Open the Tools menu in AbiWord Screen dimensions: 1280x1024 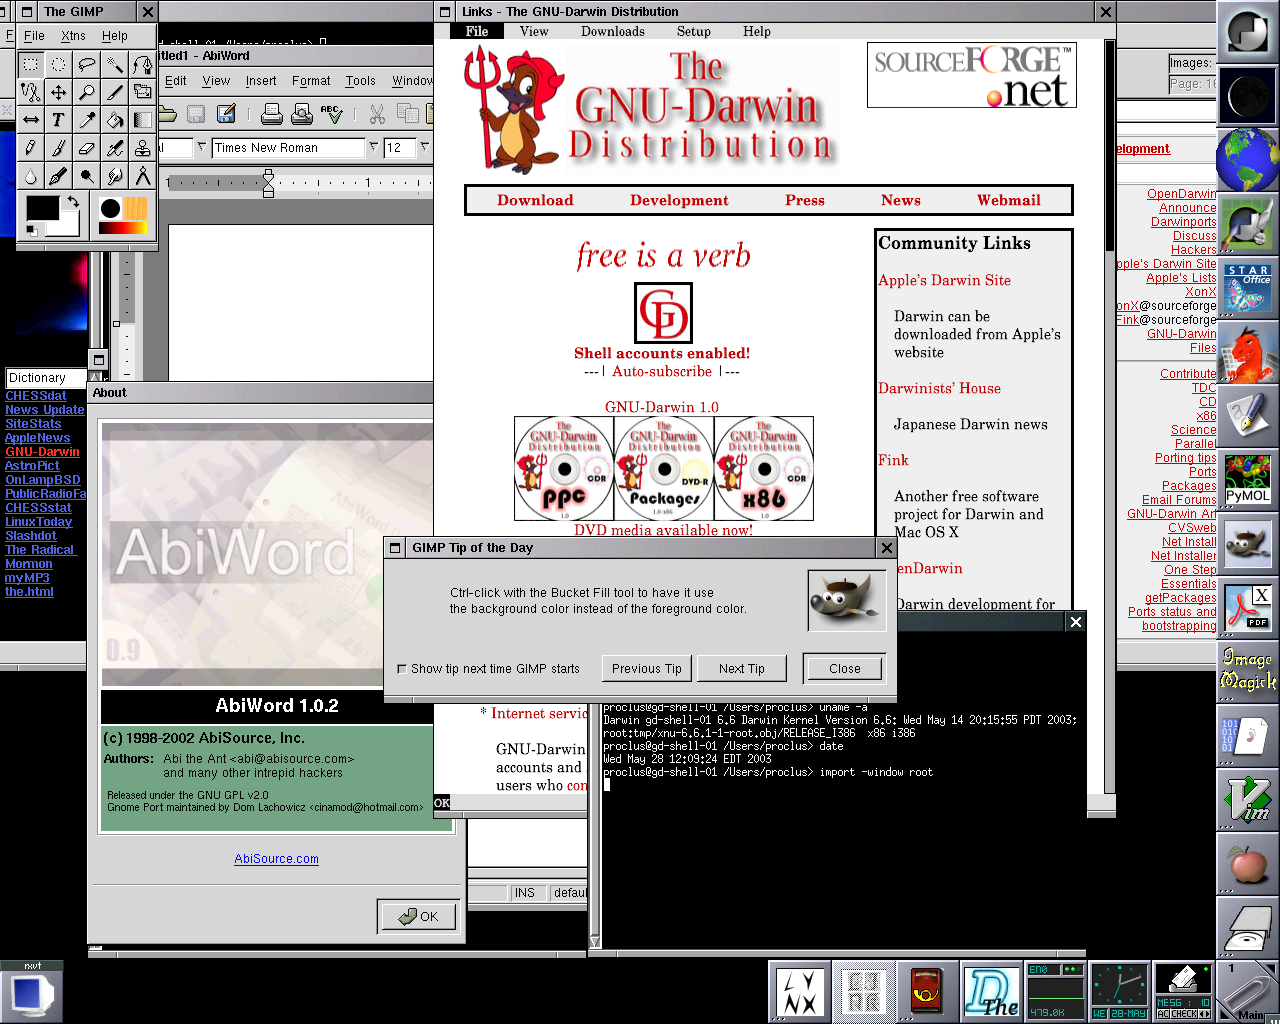(361, 81)
